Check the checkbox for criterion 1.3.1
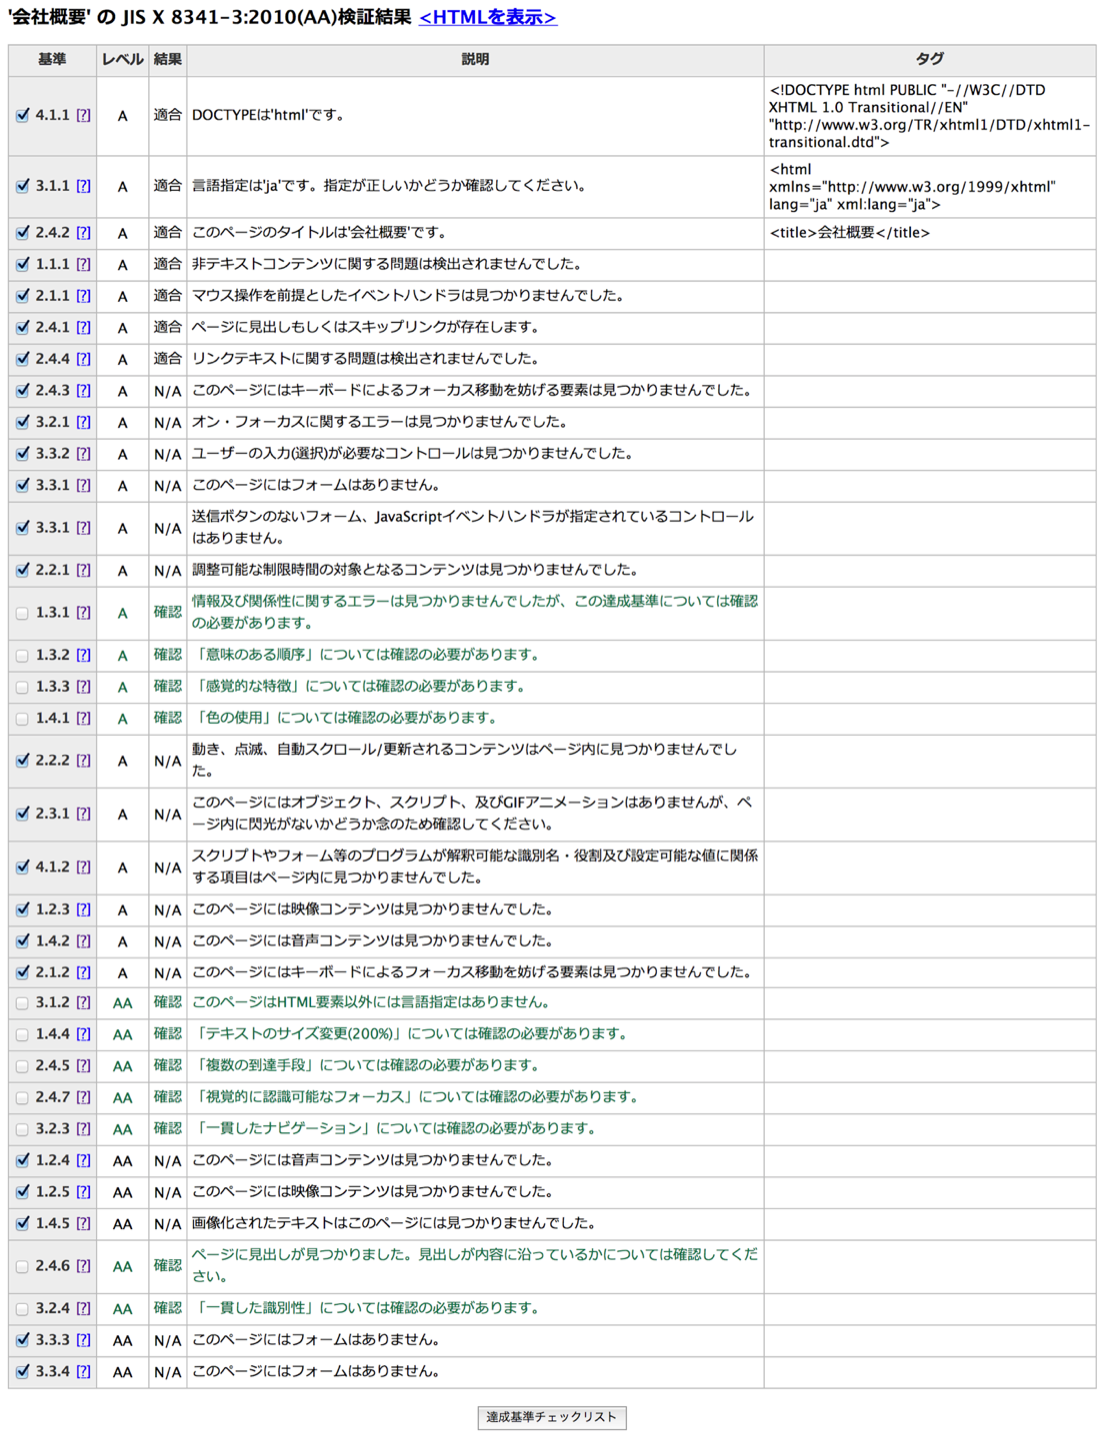The height and width of the screenshot is (1435, 1104). [22, 613]
